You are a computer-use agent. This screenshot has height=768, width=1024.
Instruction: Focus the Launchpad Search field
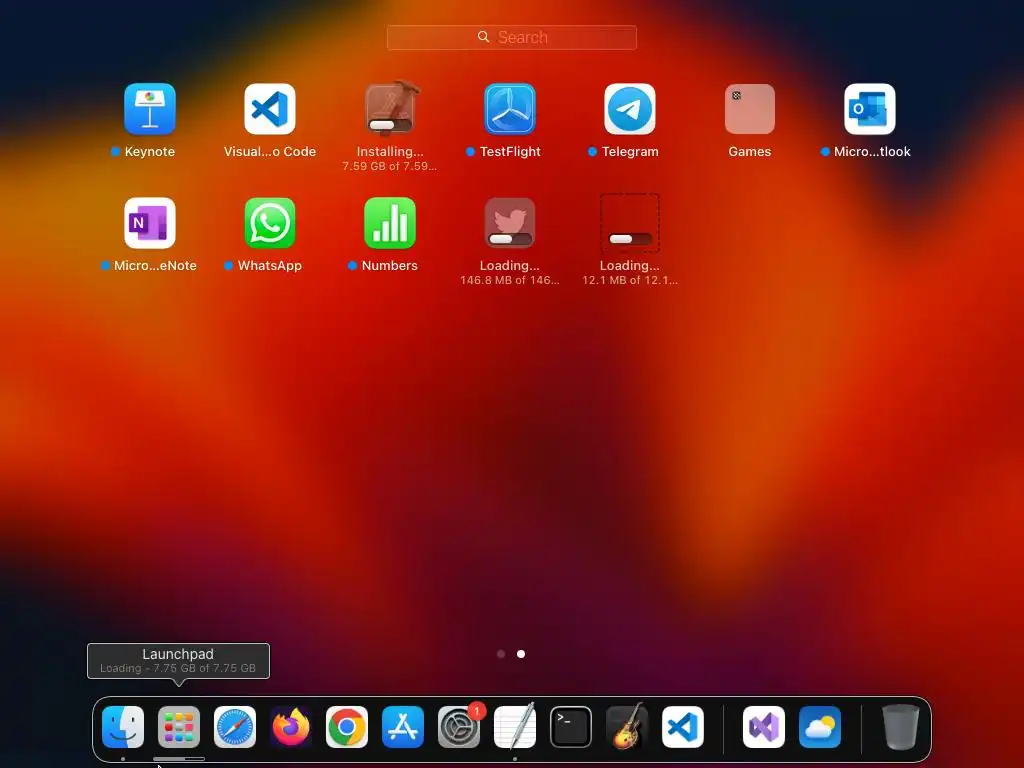(512, 37)
